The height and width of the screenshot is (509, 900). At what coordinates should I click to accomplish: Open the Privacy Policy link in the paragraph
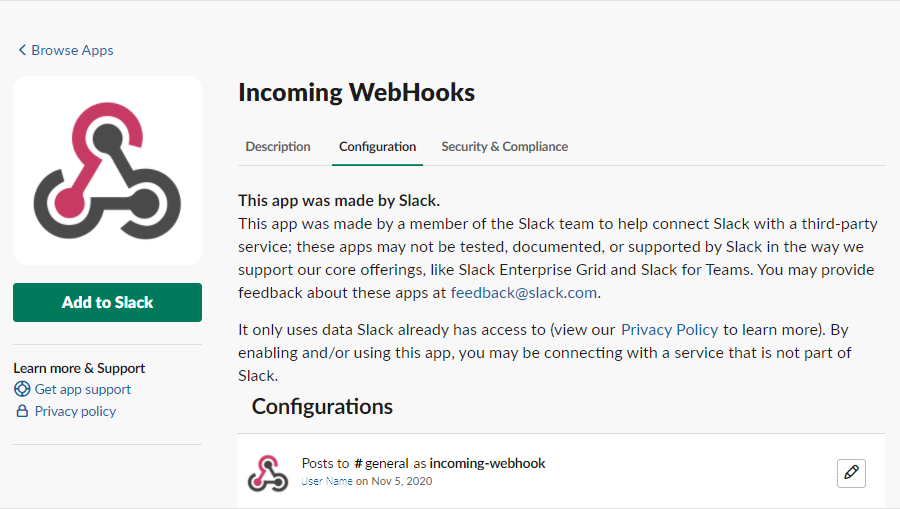tap(669, 329)
